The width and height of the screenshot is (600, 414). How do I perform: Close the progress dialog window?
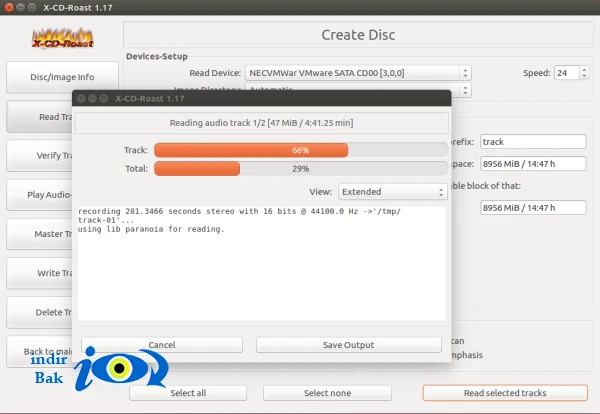[x=81, y=99]
